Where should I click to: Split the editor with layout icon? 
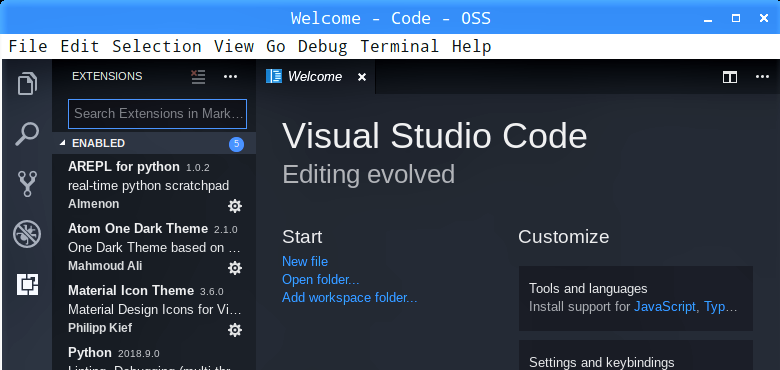click(x=730, y=77)
